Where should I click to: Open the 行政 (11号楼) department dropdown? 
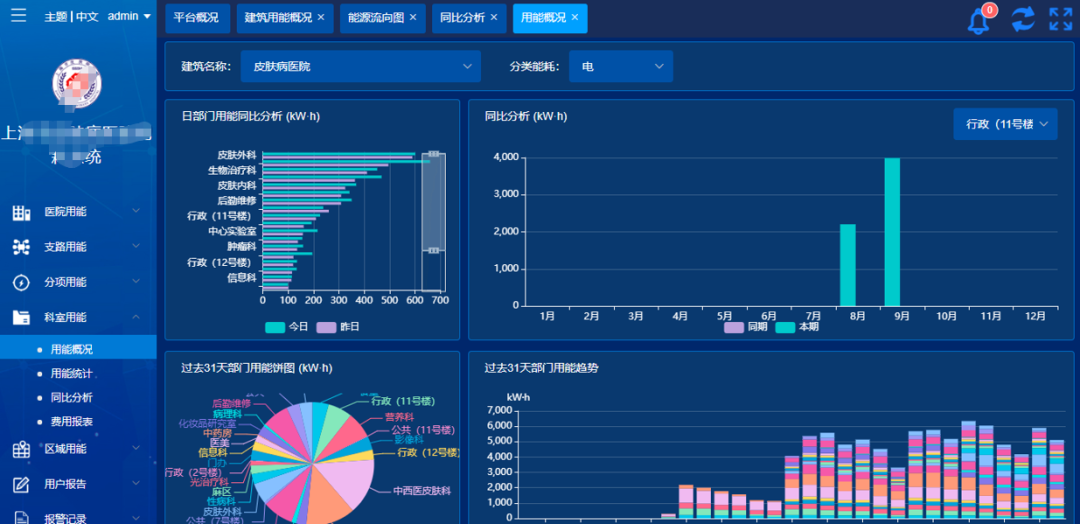[1005, 124]
